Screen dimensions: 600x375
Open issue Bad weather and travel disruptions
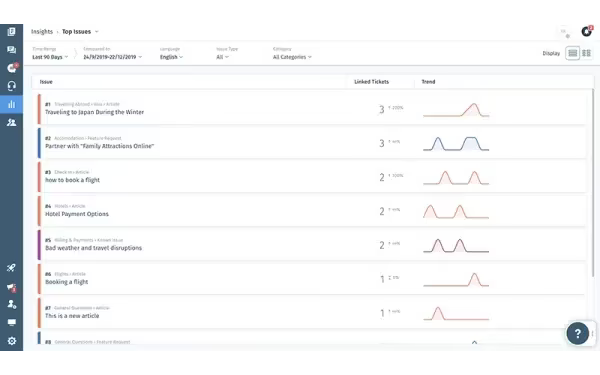93,248
